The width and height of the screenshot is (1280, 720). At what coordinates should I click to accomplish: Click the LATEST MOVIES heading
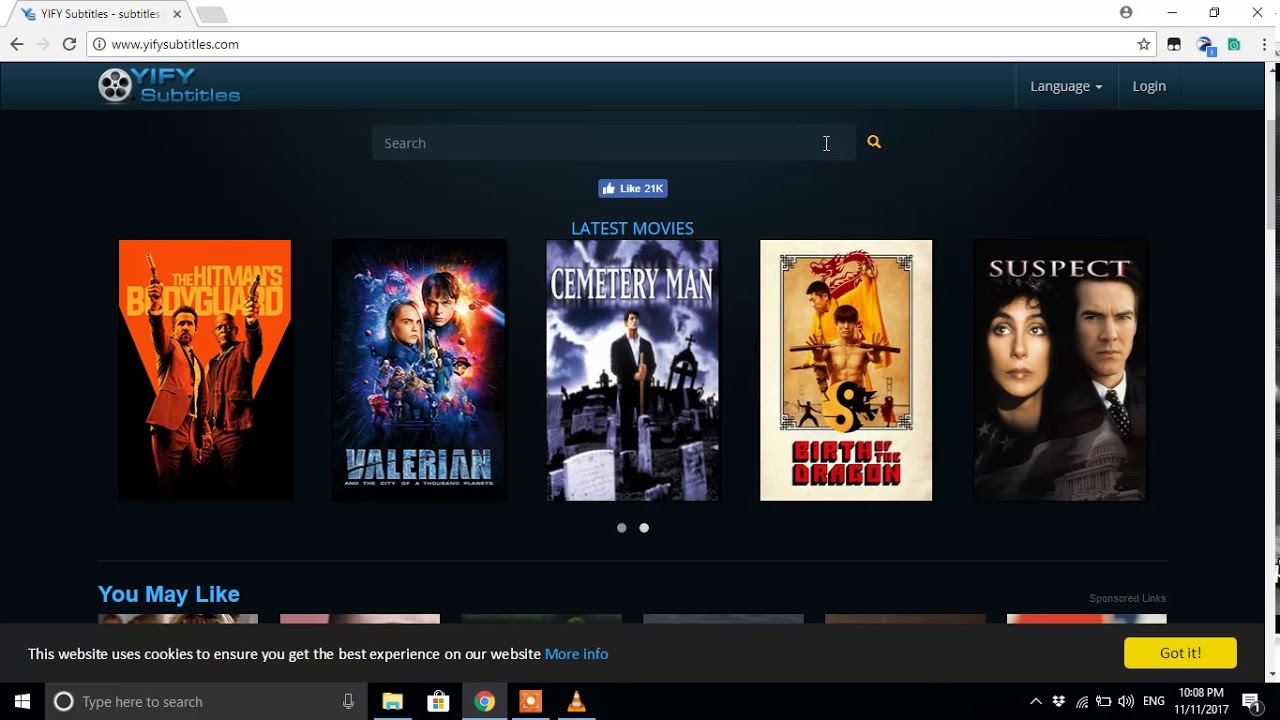(x=632, y=228)
